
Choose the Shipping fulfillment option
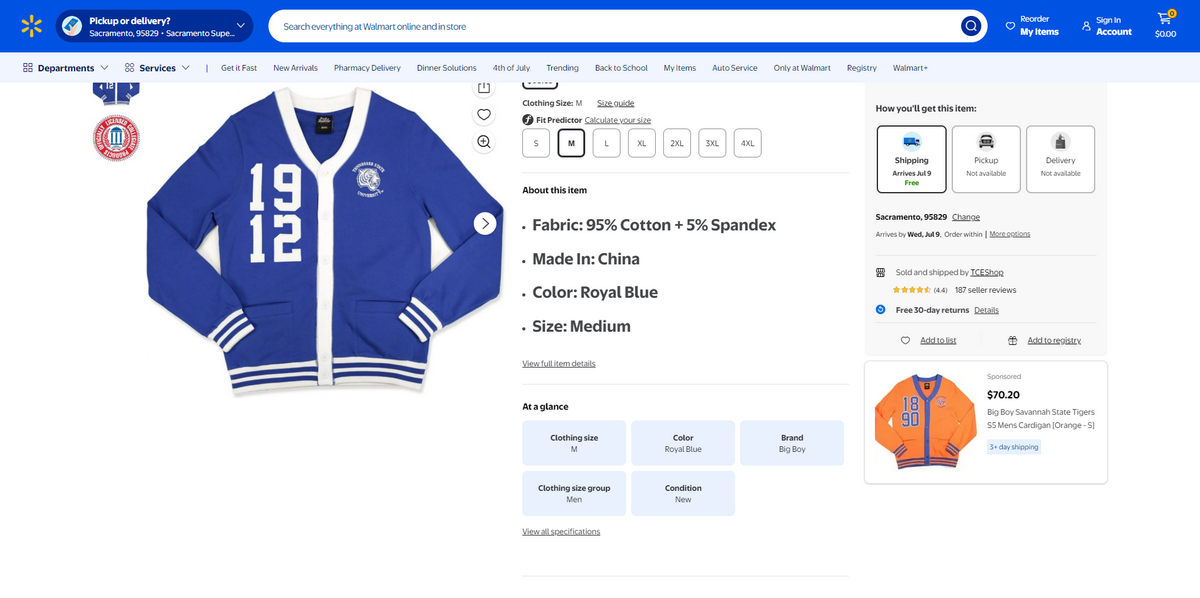[911, 159]
